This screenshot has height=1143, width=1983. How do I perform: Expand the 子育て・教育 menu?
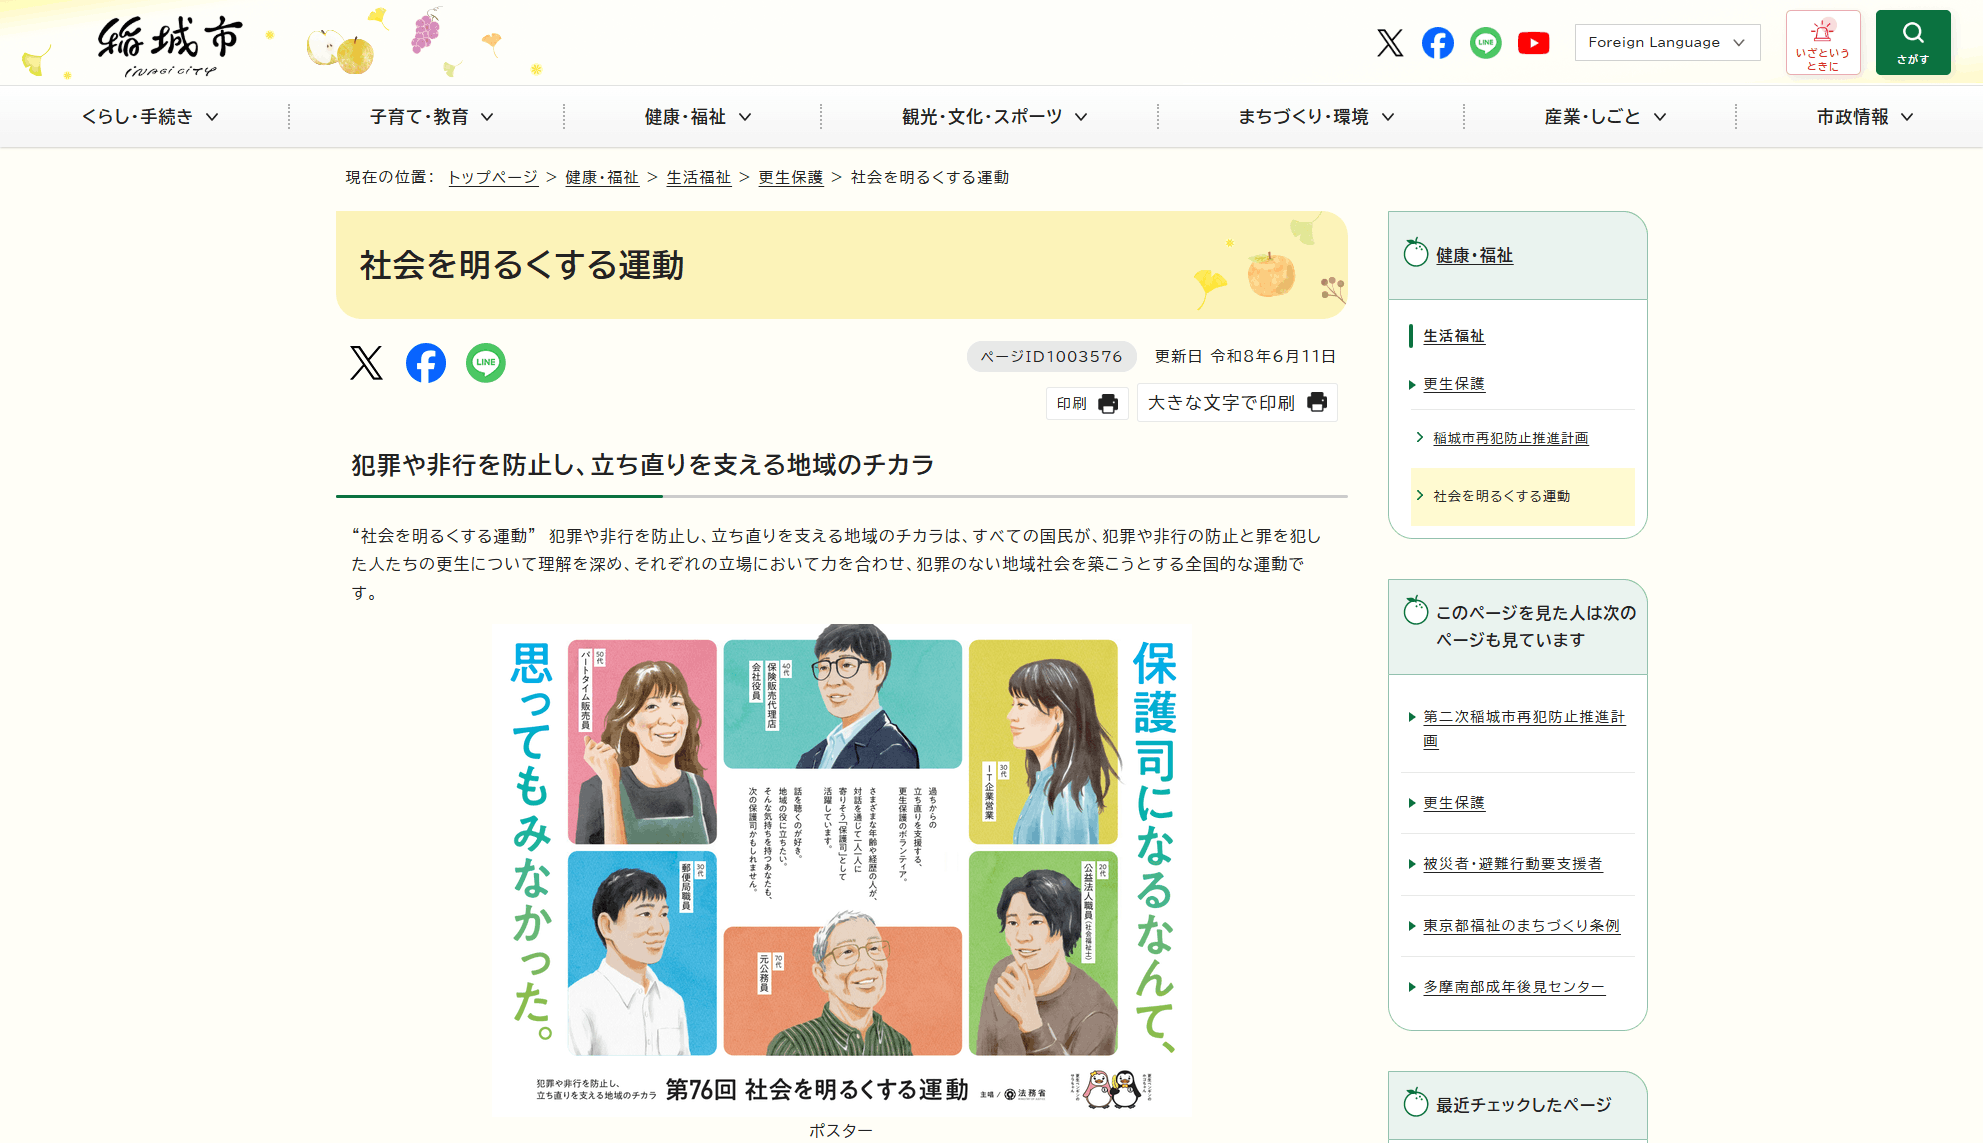pyautogui.click(x=432, y=117)
